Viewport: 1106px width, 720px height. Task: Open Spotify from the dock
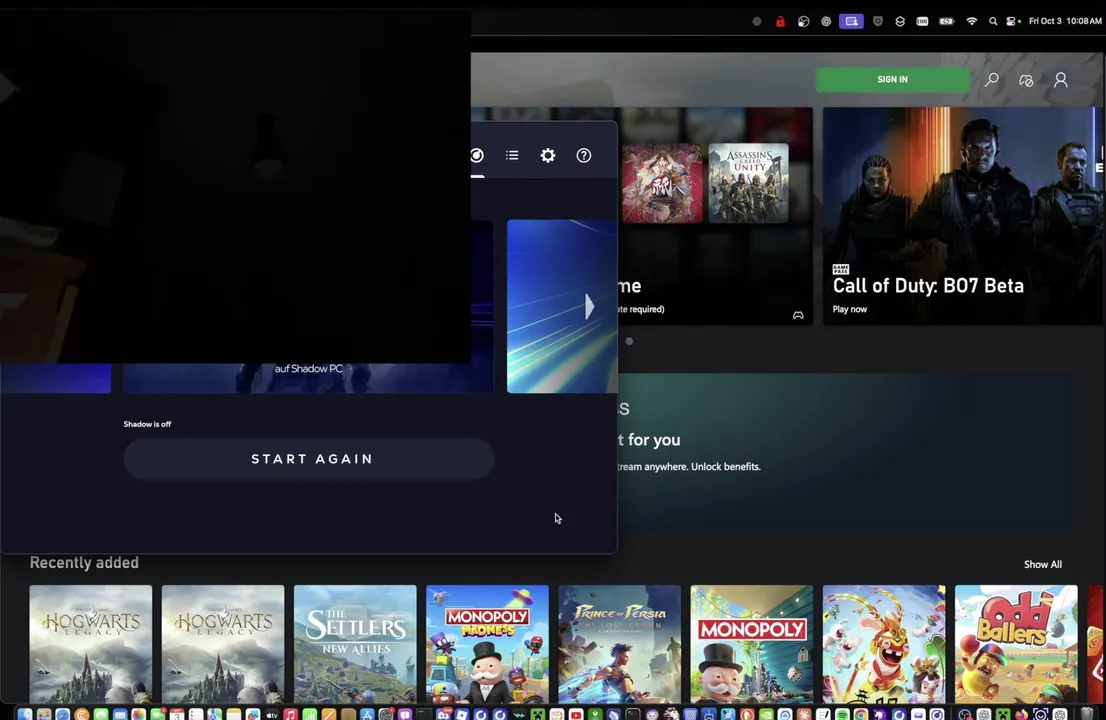(x=842, y=714)
